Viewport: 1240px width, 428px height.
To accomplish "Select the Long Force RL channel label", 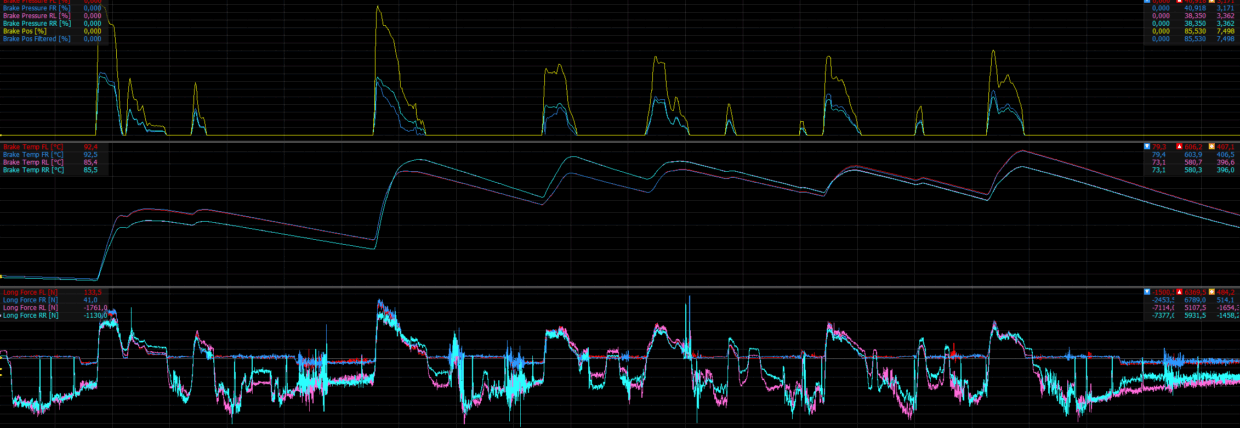I will pos(30,308).
